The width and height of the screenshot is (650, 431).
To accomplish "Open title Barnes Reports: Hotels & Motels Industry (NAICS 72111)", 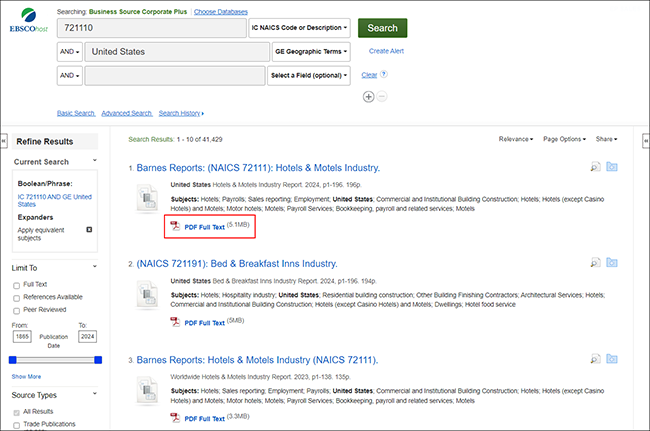I will coord(257,360).
